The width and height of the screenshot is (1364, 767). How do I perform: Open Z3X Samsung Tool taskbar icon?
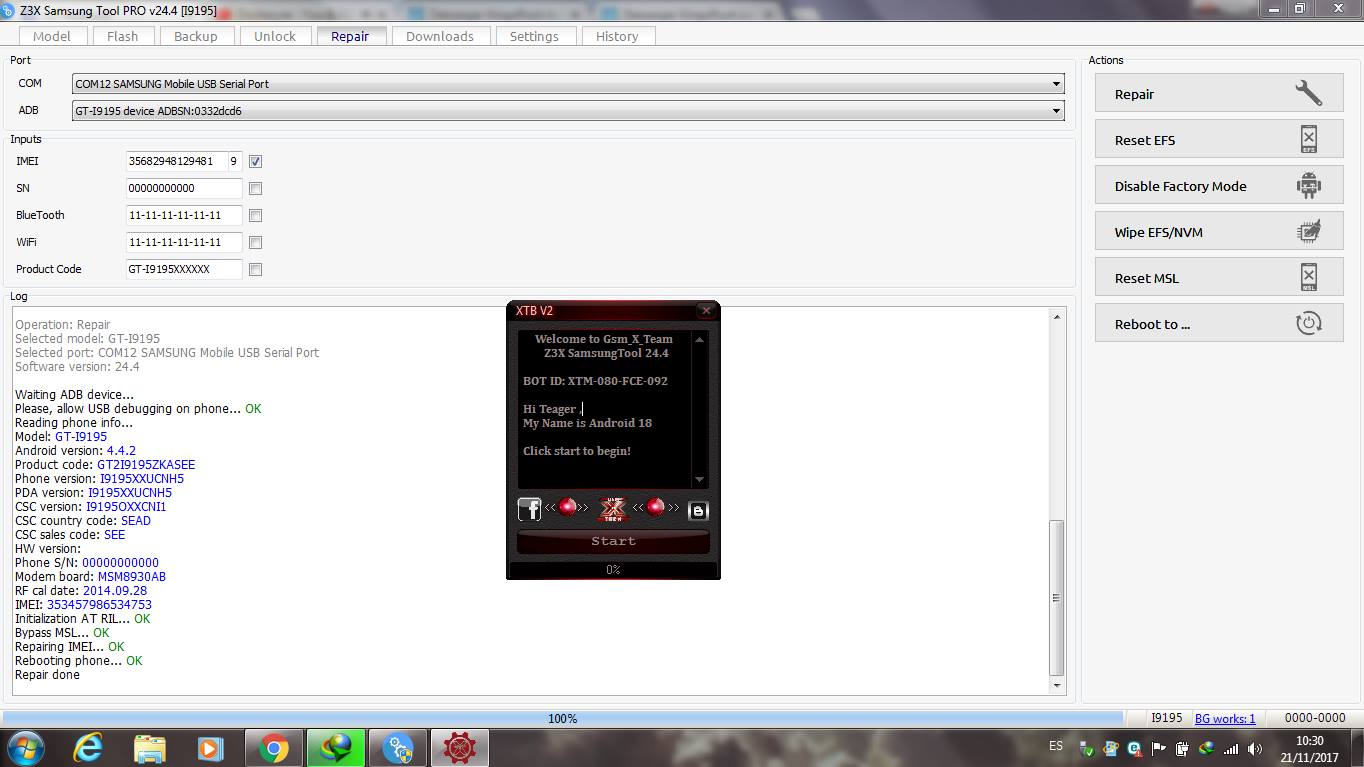tap(397, 748)
